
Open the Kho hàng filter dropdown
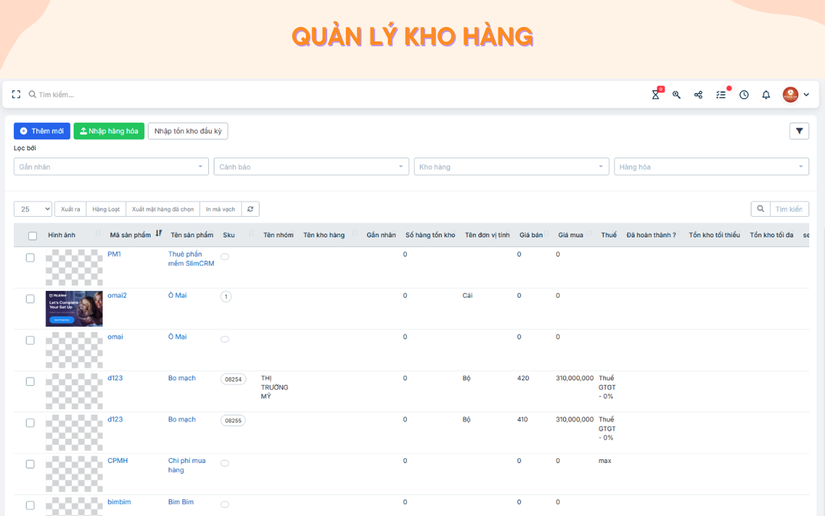[x=511, y=167]
